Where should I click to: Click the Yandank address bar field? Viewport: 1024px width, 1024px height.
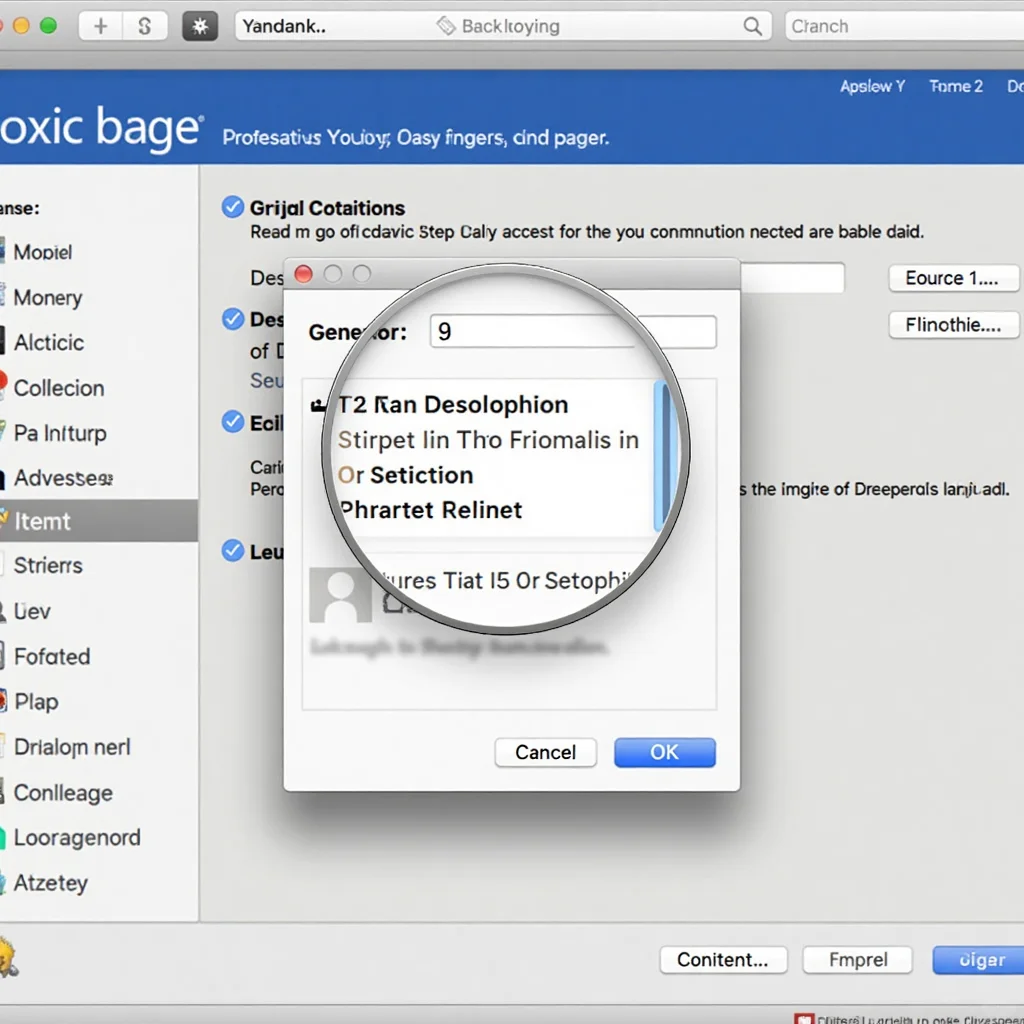(503, 26)
